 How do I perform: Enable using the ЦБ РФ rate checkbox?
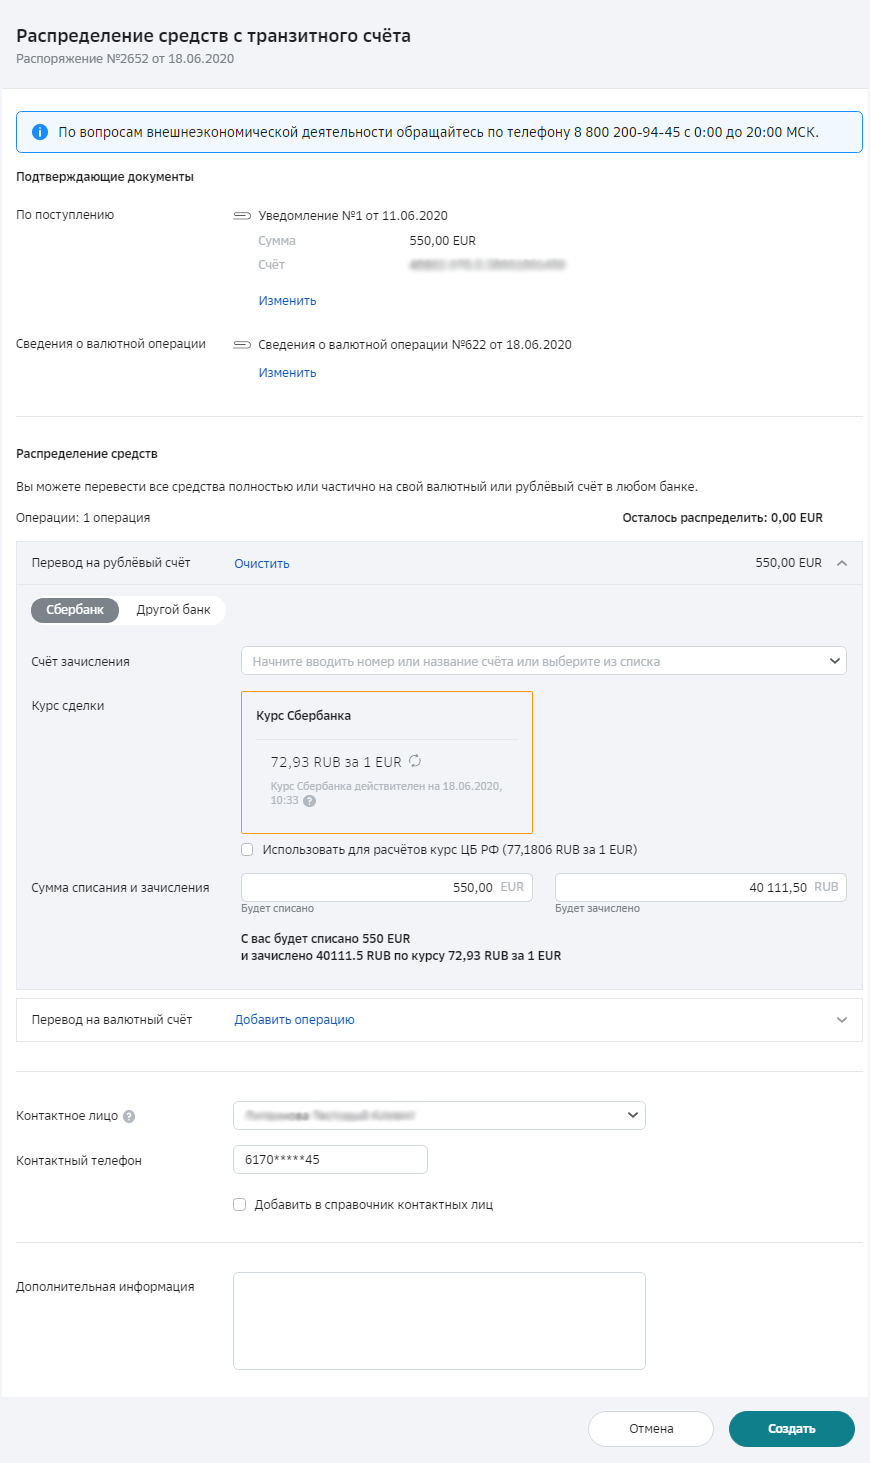[247, 850]
